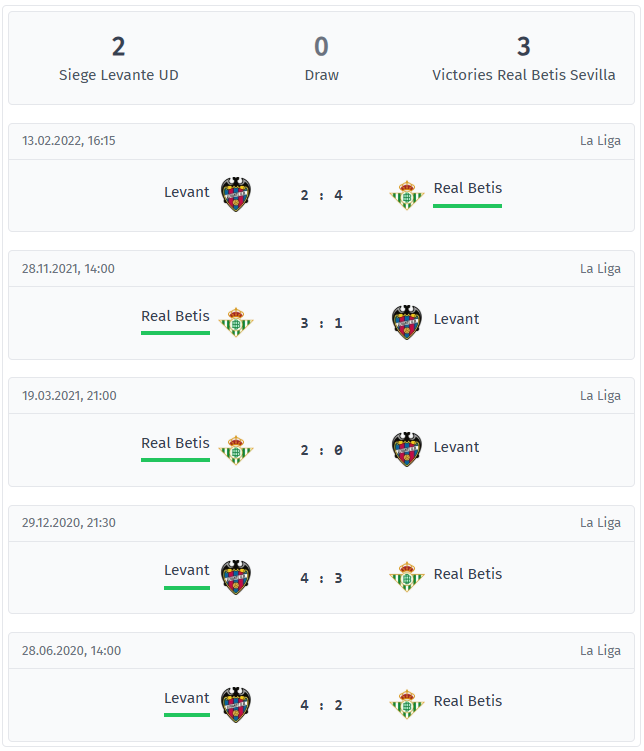Click La Liga label for 28.06.2020 match
This screenshot has width=644, height=751.
pos(600,650)
